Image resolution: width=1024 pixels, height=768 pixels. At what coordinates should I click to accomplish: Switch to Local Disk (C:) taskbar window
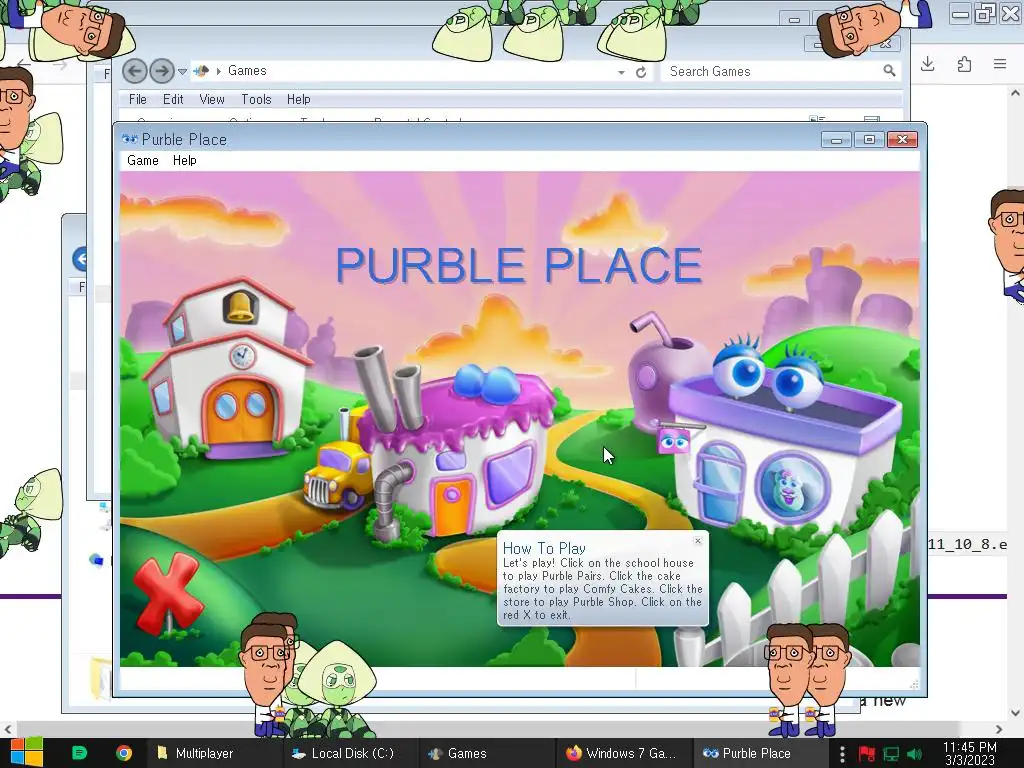click(350, 753)
